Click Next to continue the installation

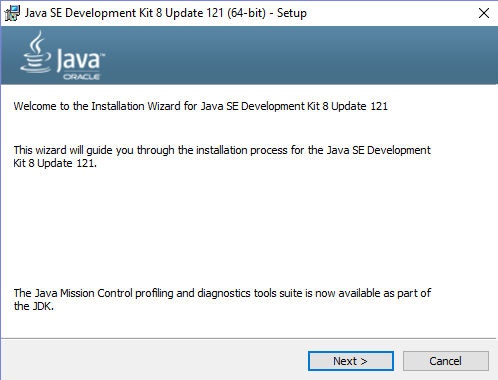(x=351, y=361)
